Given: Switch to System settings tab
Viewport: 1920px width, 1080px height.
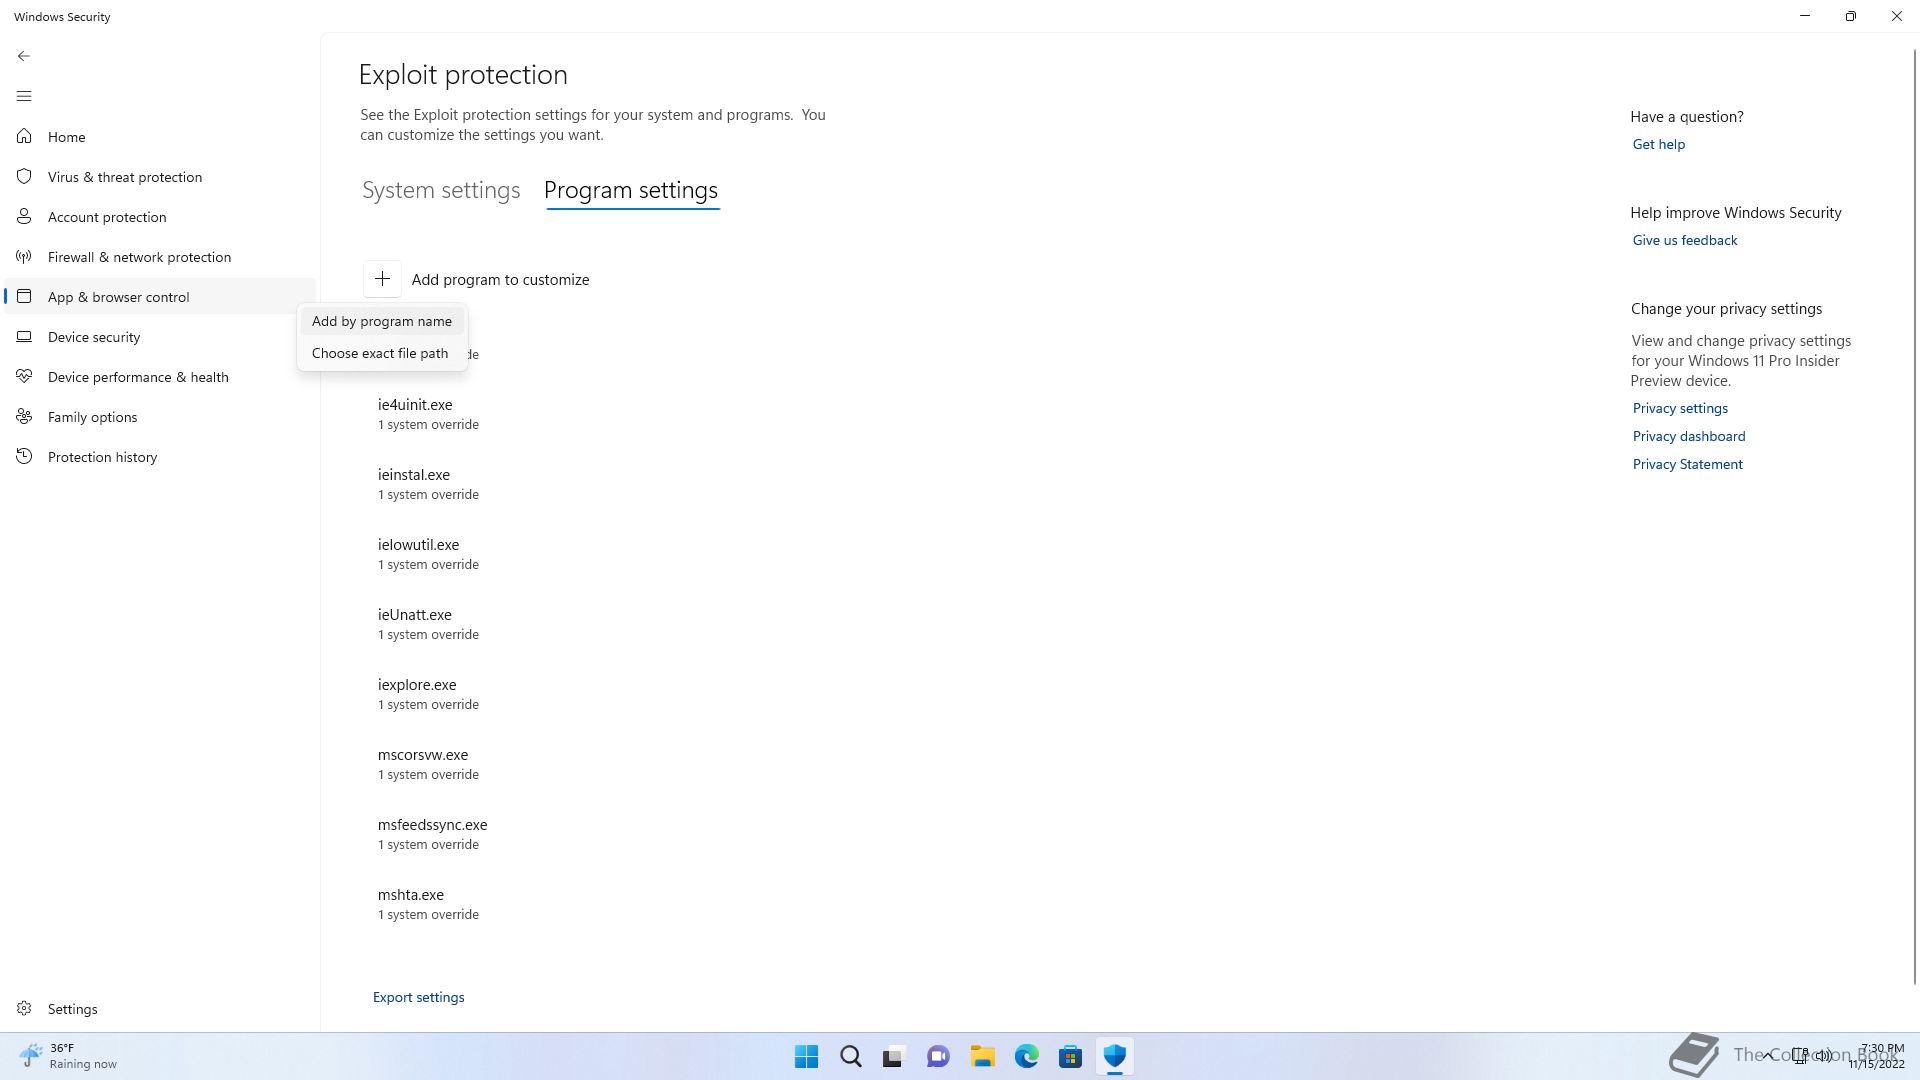Looking at the screenshot, I should pos(441,190).
